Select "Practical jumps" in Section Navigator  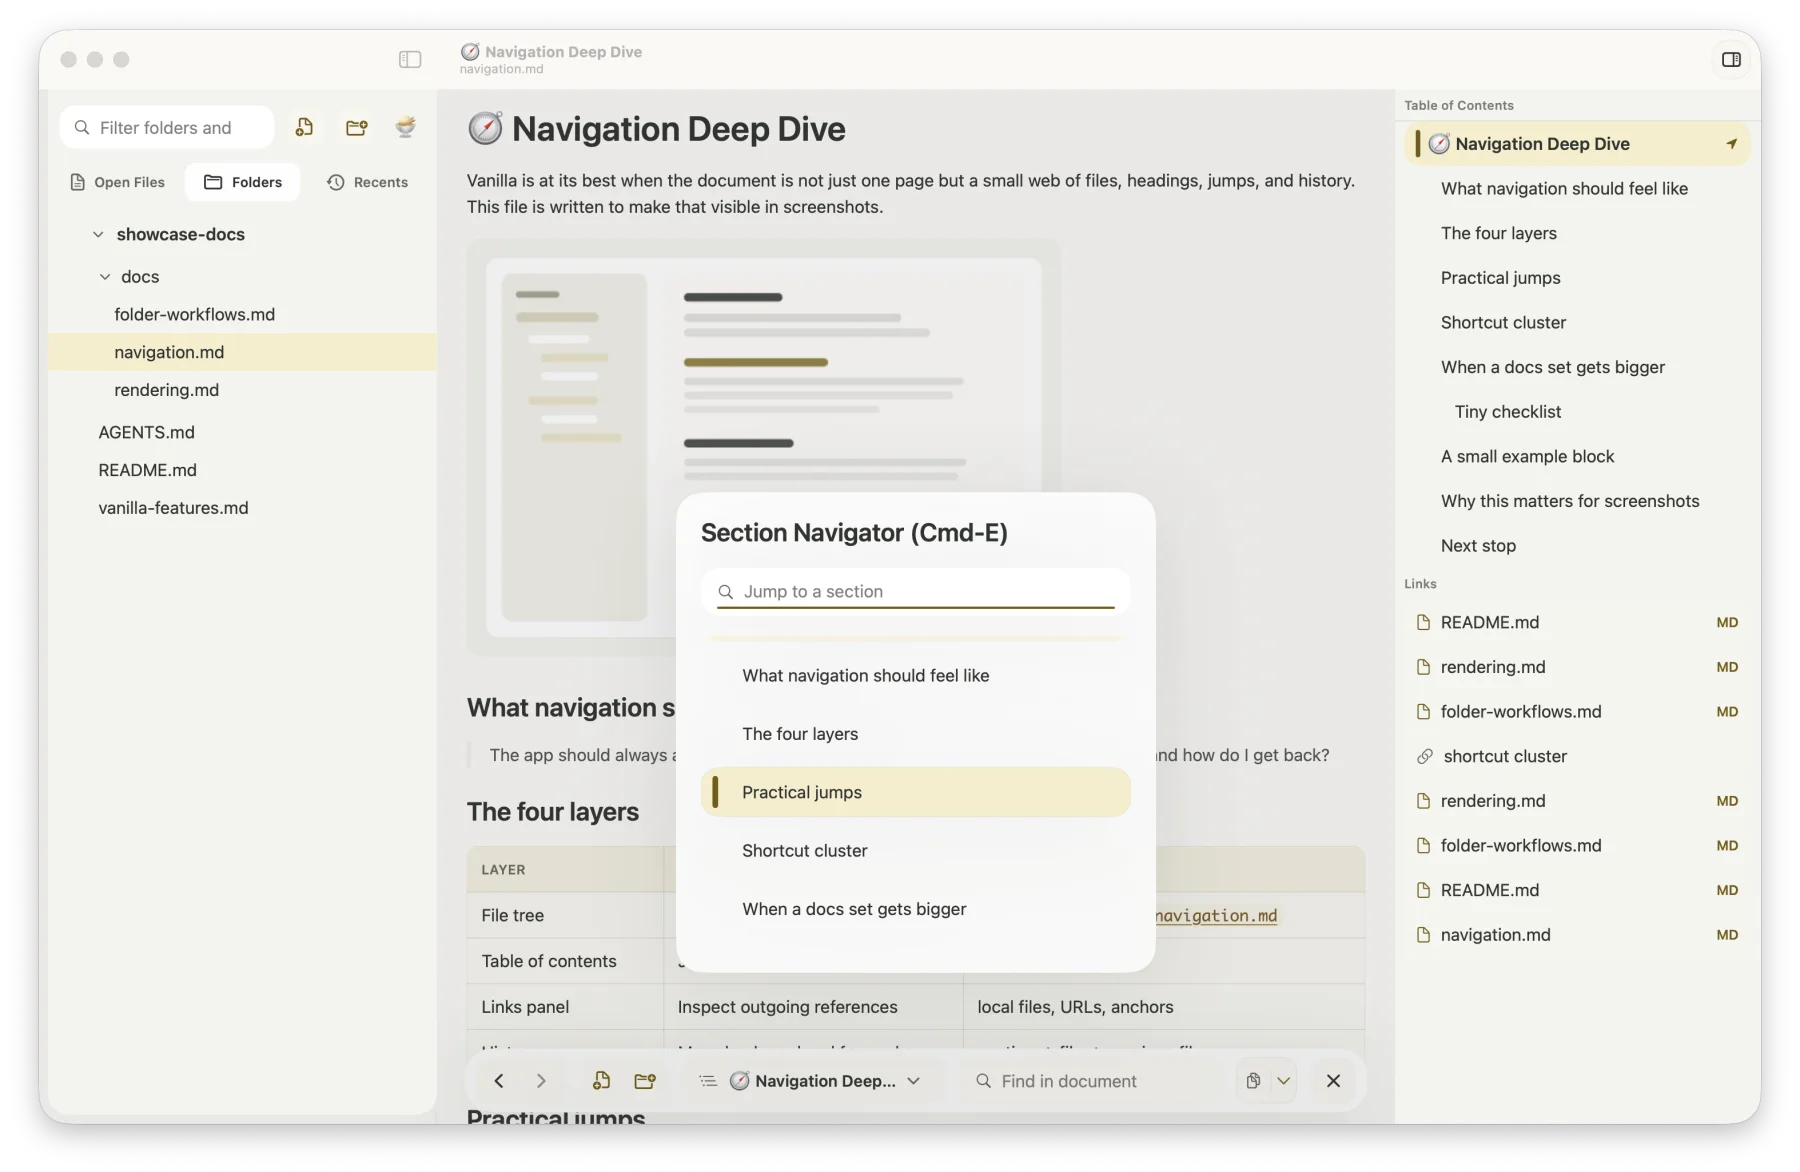pos(916,792)
